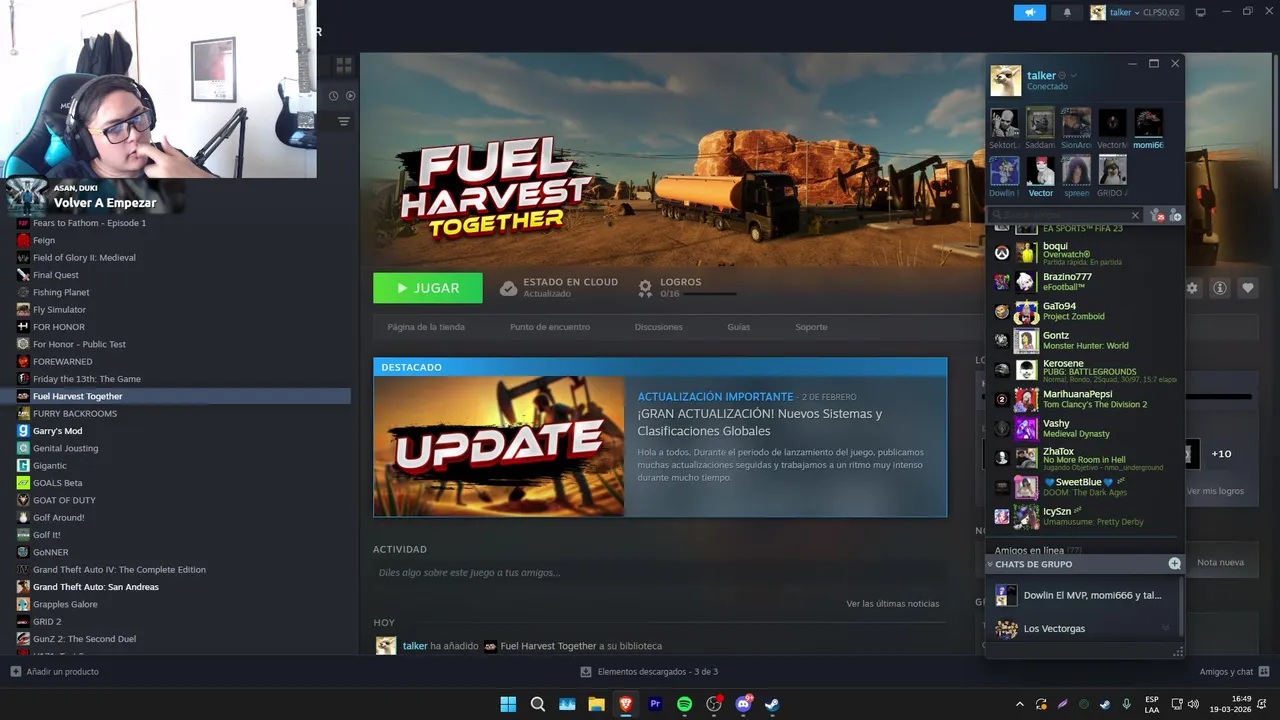Toggle the ready-to-play filter icon

pyautogui.click(x=350, y=96)
